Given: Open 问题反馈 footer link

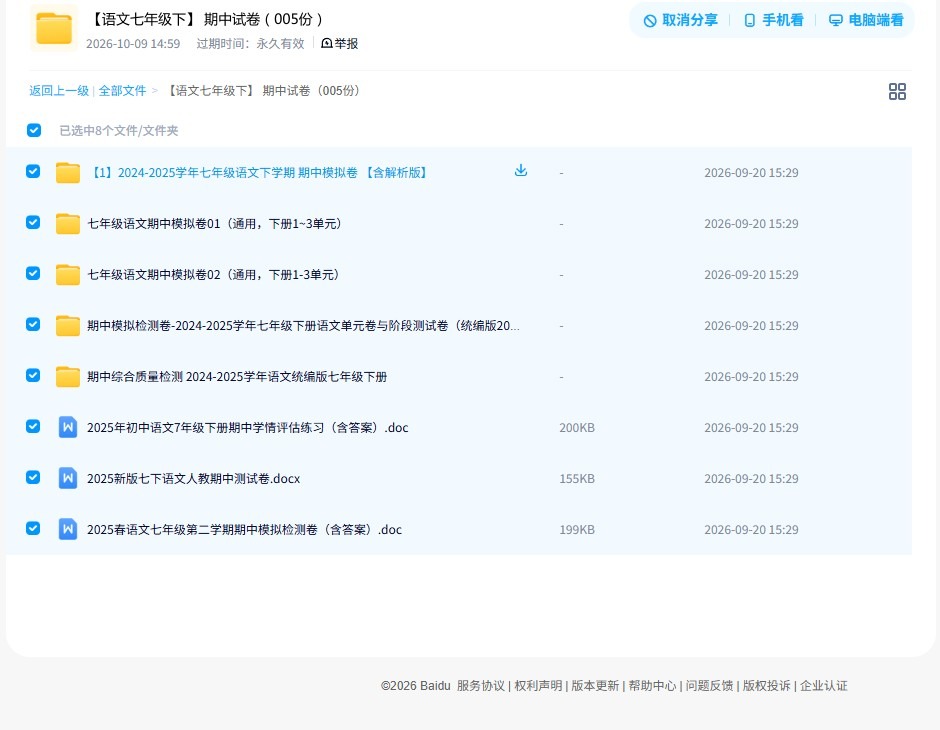Looking at the screenshot, I should point(709,686).
